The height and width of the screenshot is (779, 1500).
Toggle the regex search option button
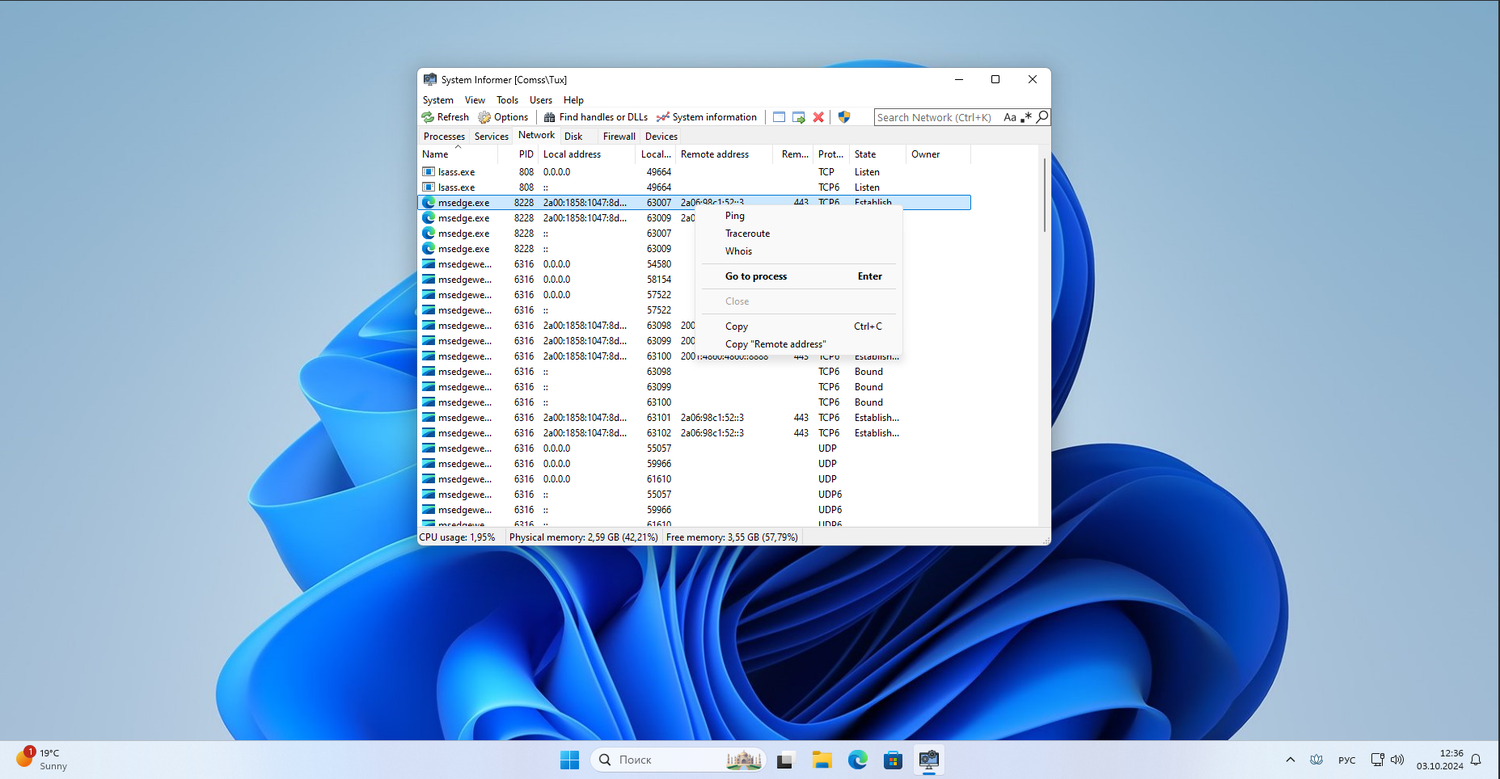click(x=1026, y=117)
